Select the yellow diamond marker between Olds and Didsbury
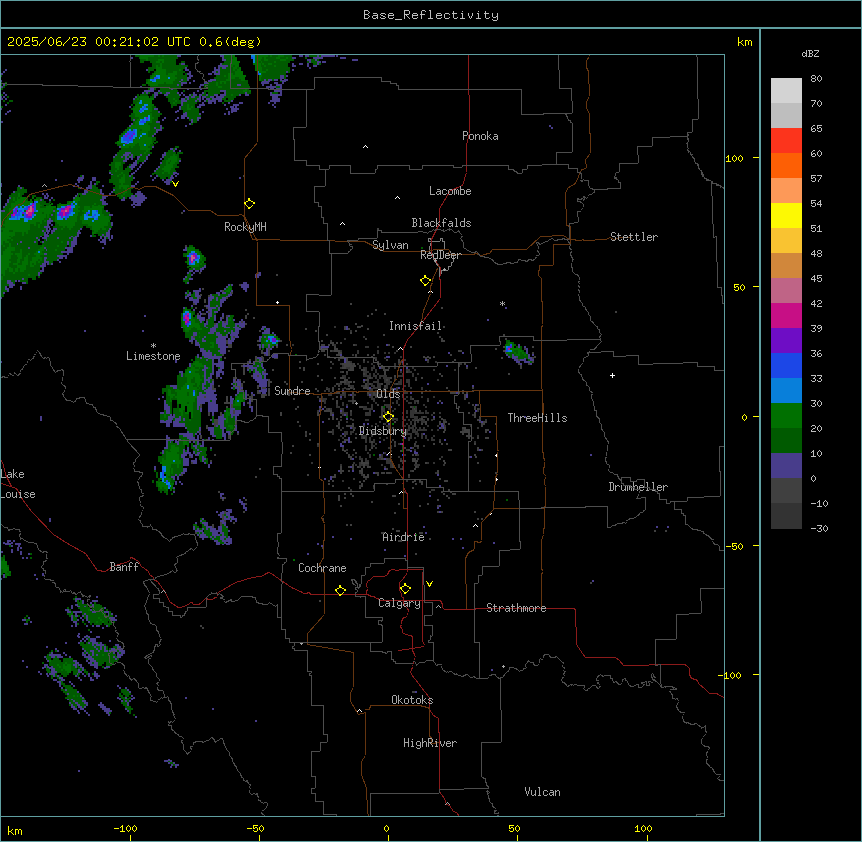This screenshot has height=842, width=862. (x=389, y=417)
